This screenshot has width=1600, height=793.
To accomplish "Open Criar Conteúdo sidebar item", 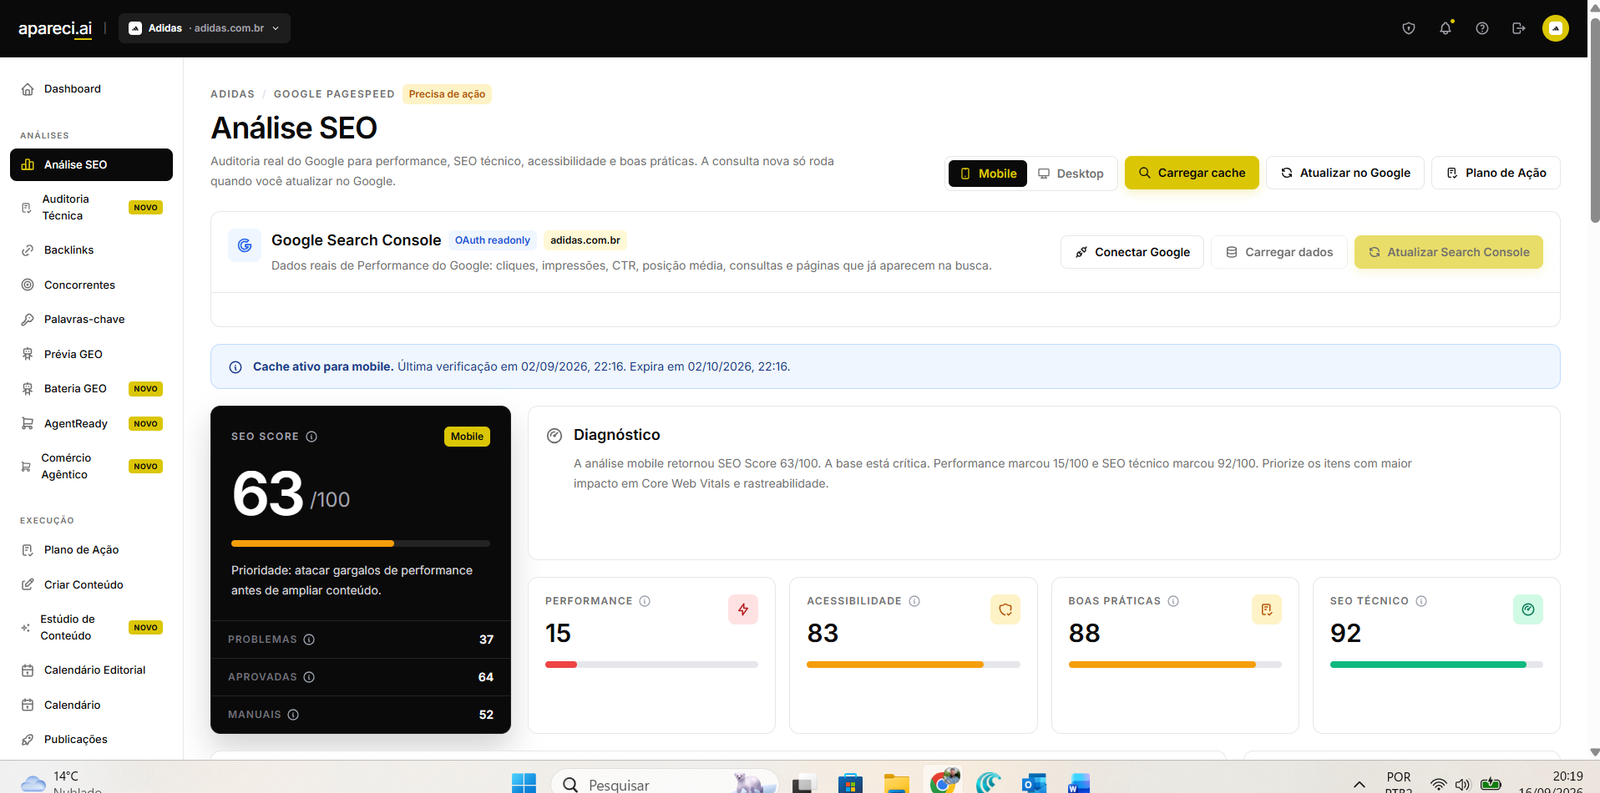I will (x=91, y=585).
